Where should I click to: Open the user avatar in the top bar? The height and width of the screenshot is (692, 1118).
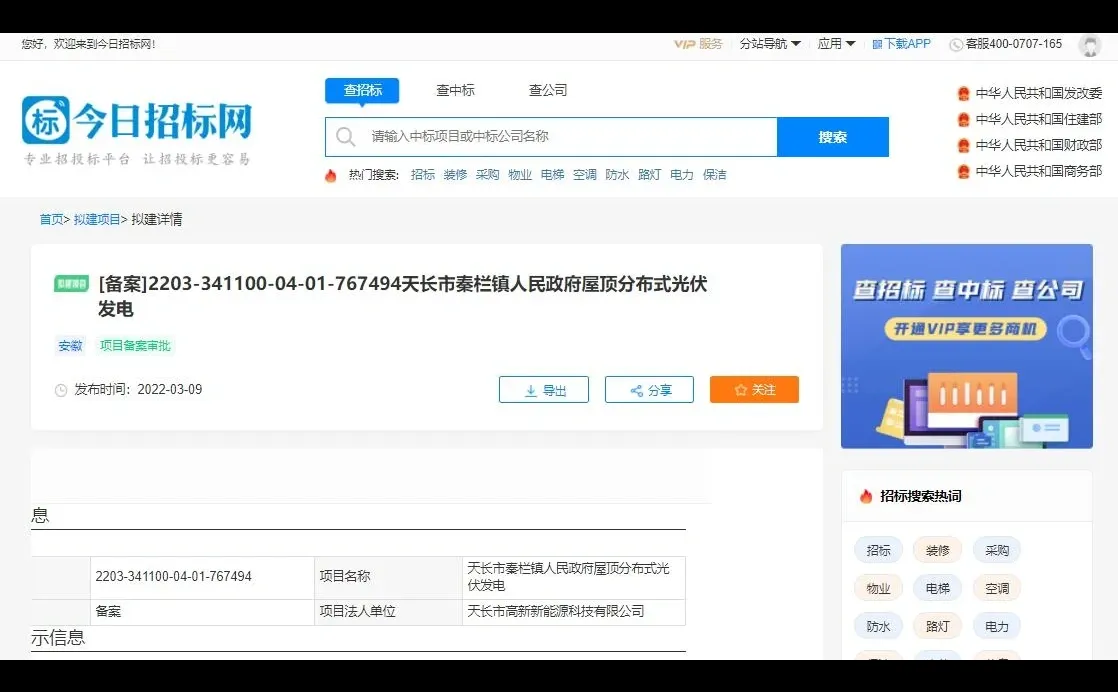tap(1090, 45)
